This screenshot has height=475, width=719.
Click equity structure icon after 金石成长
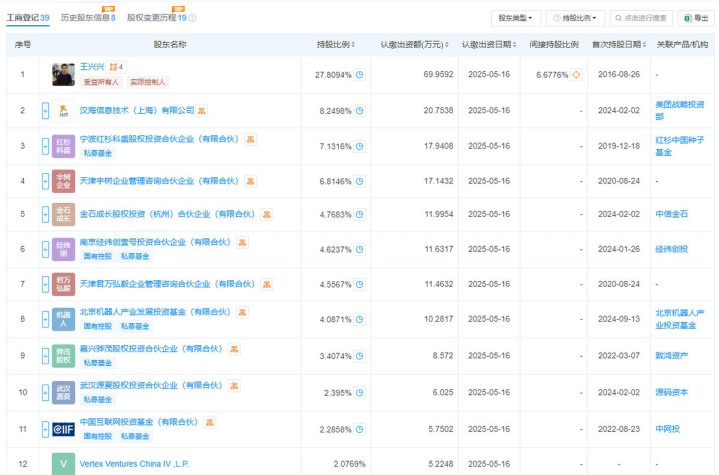(266, 214)
